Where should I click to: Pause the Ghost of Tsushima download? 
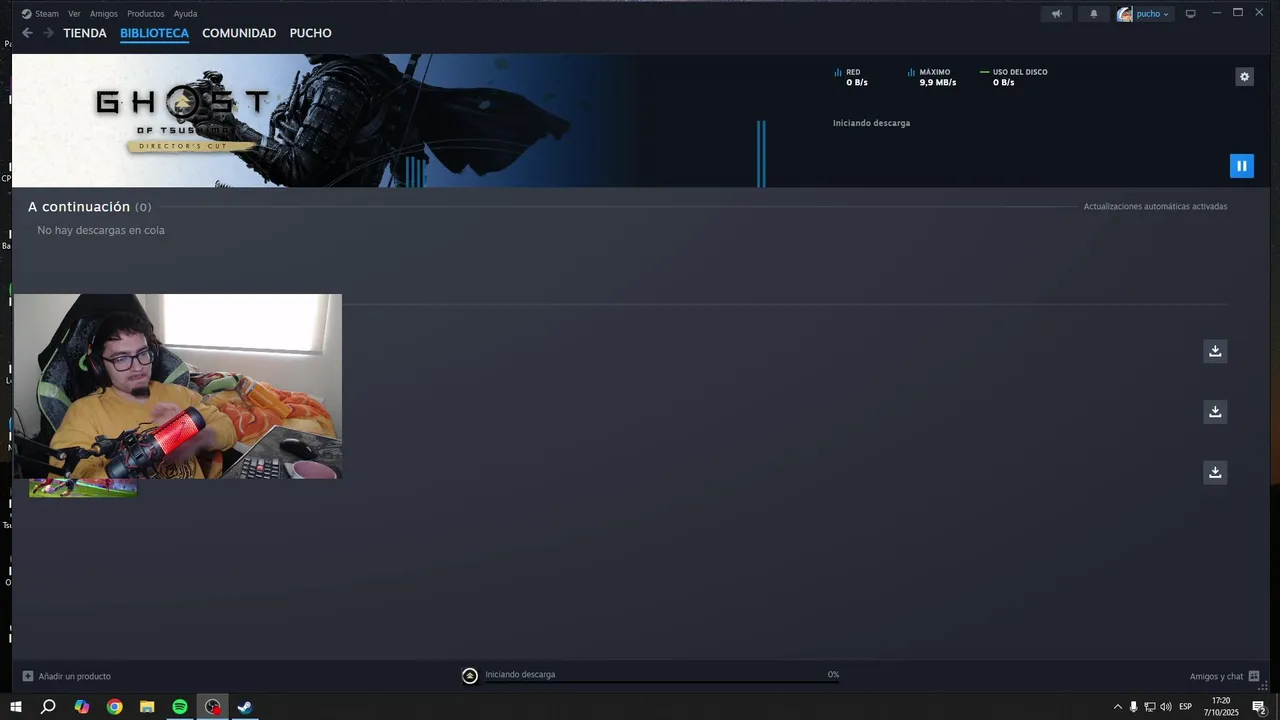coord(1241,166)
